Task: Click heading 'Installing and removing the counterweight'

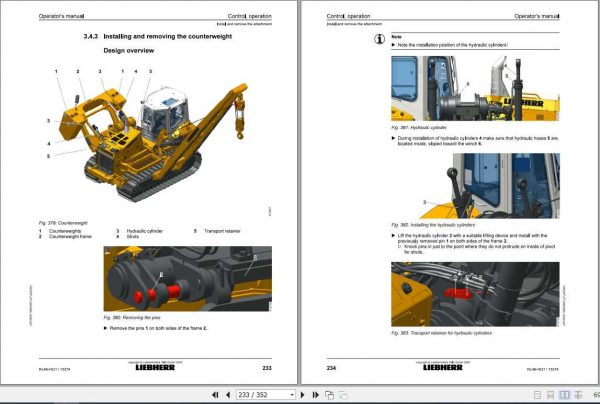Action: click(168, 36)
